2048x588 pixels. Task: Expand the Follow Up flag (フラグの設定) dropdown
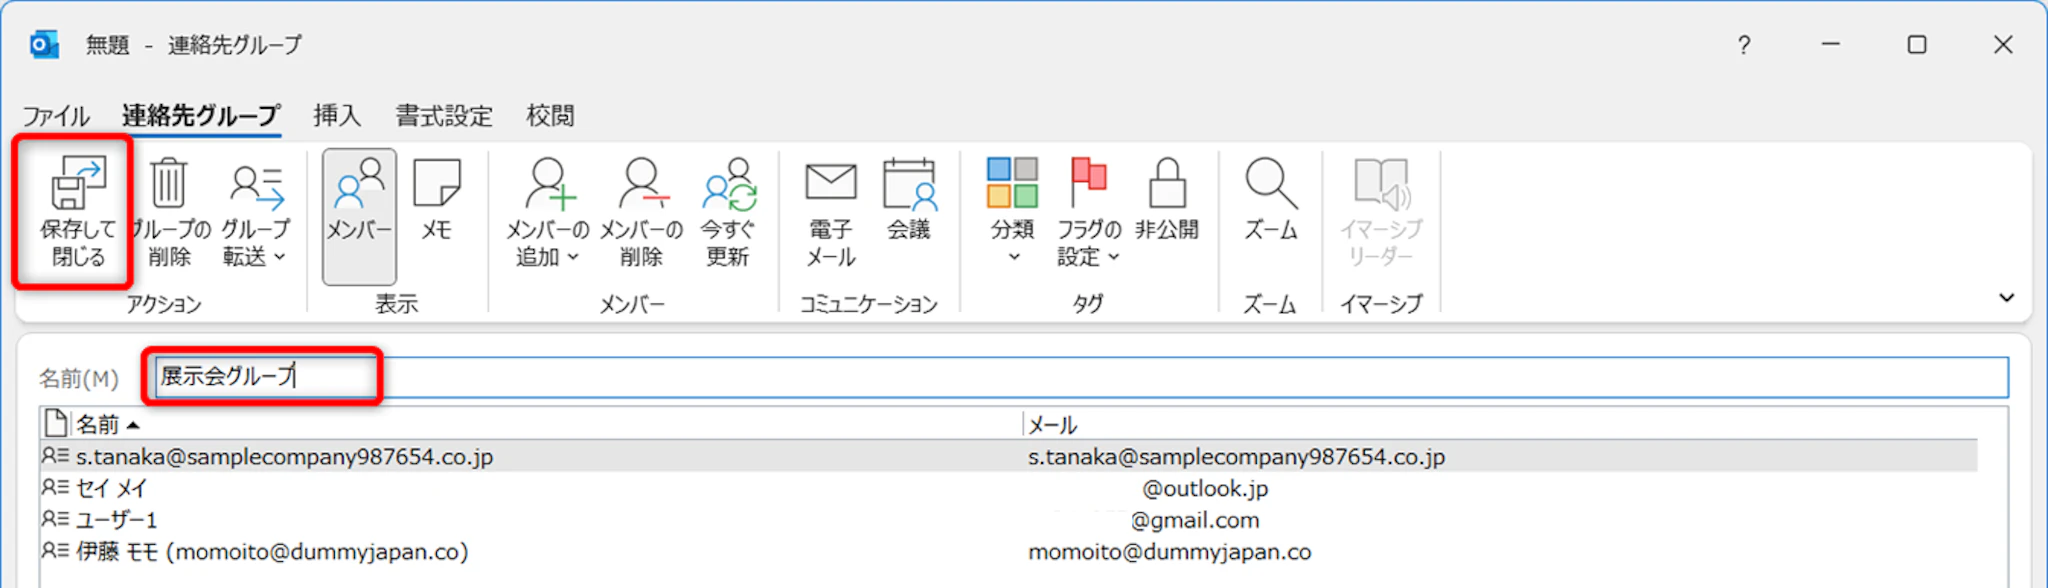point(1088,215)
